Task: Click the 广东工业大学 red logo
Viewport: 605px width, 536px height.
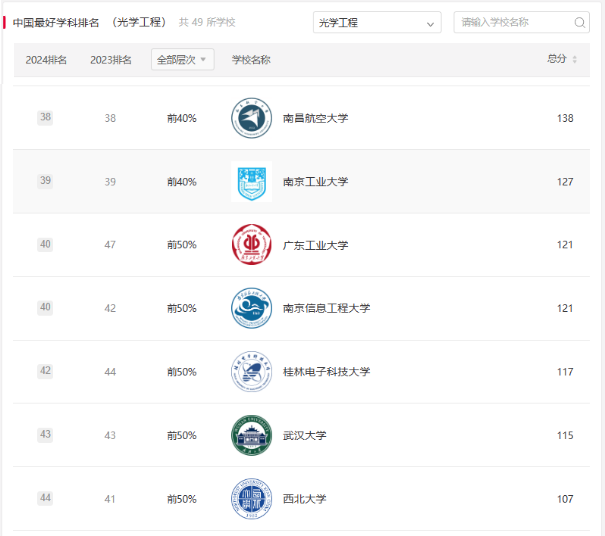Action: [x=251, y=245]
